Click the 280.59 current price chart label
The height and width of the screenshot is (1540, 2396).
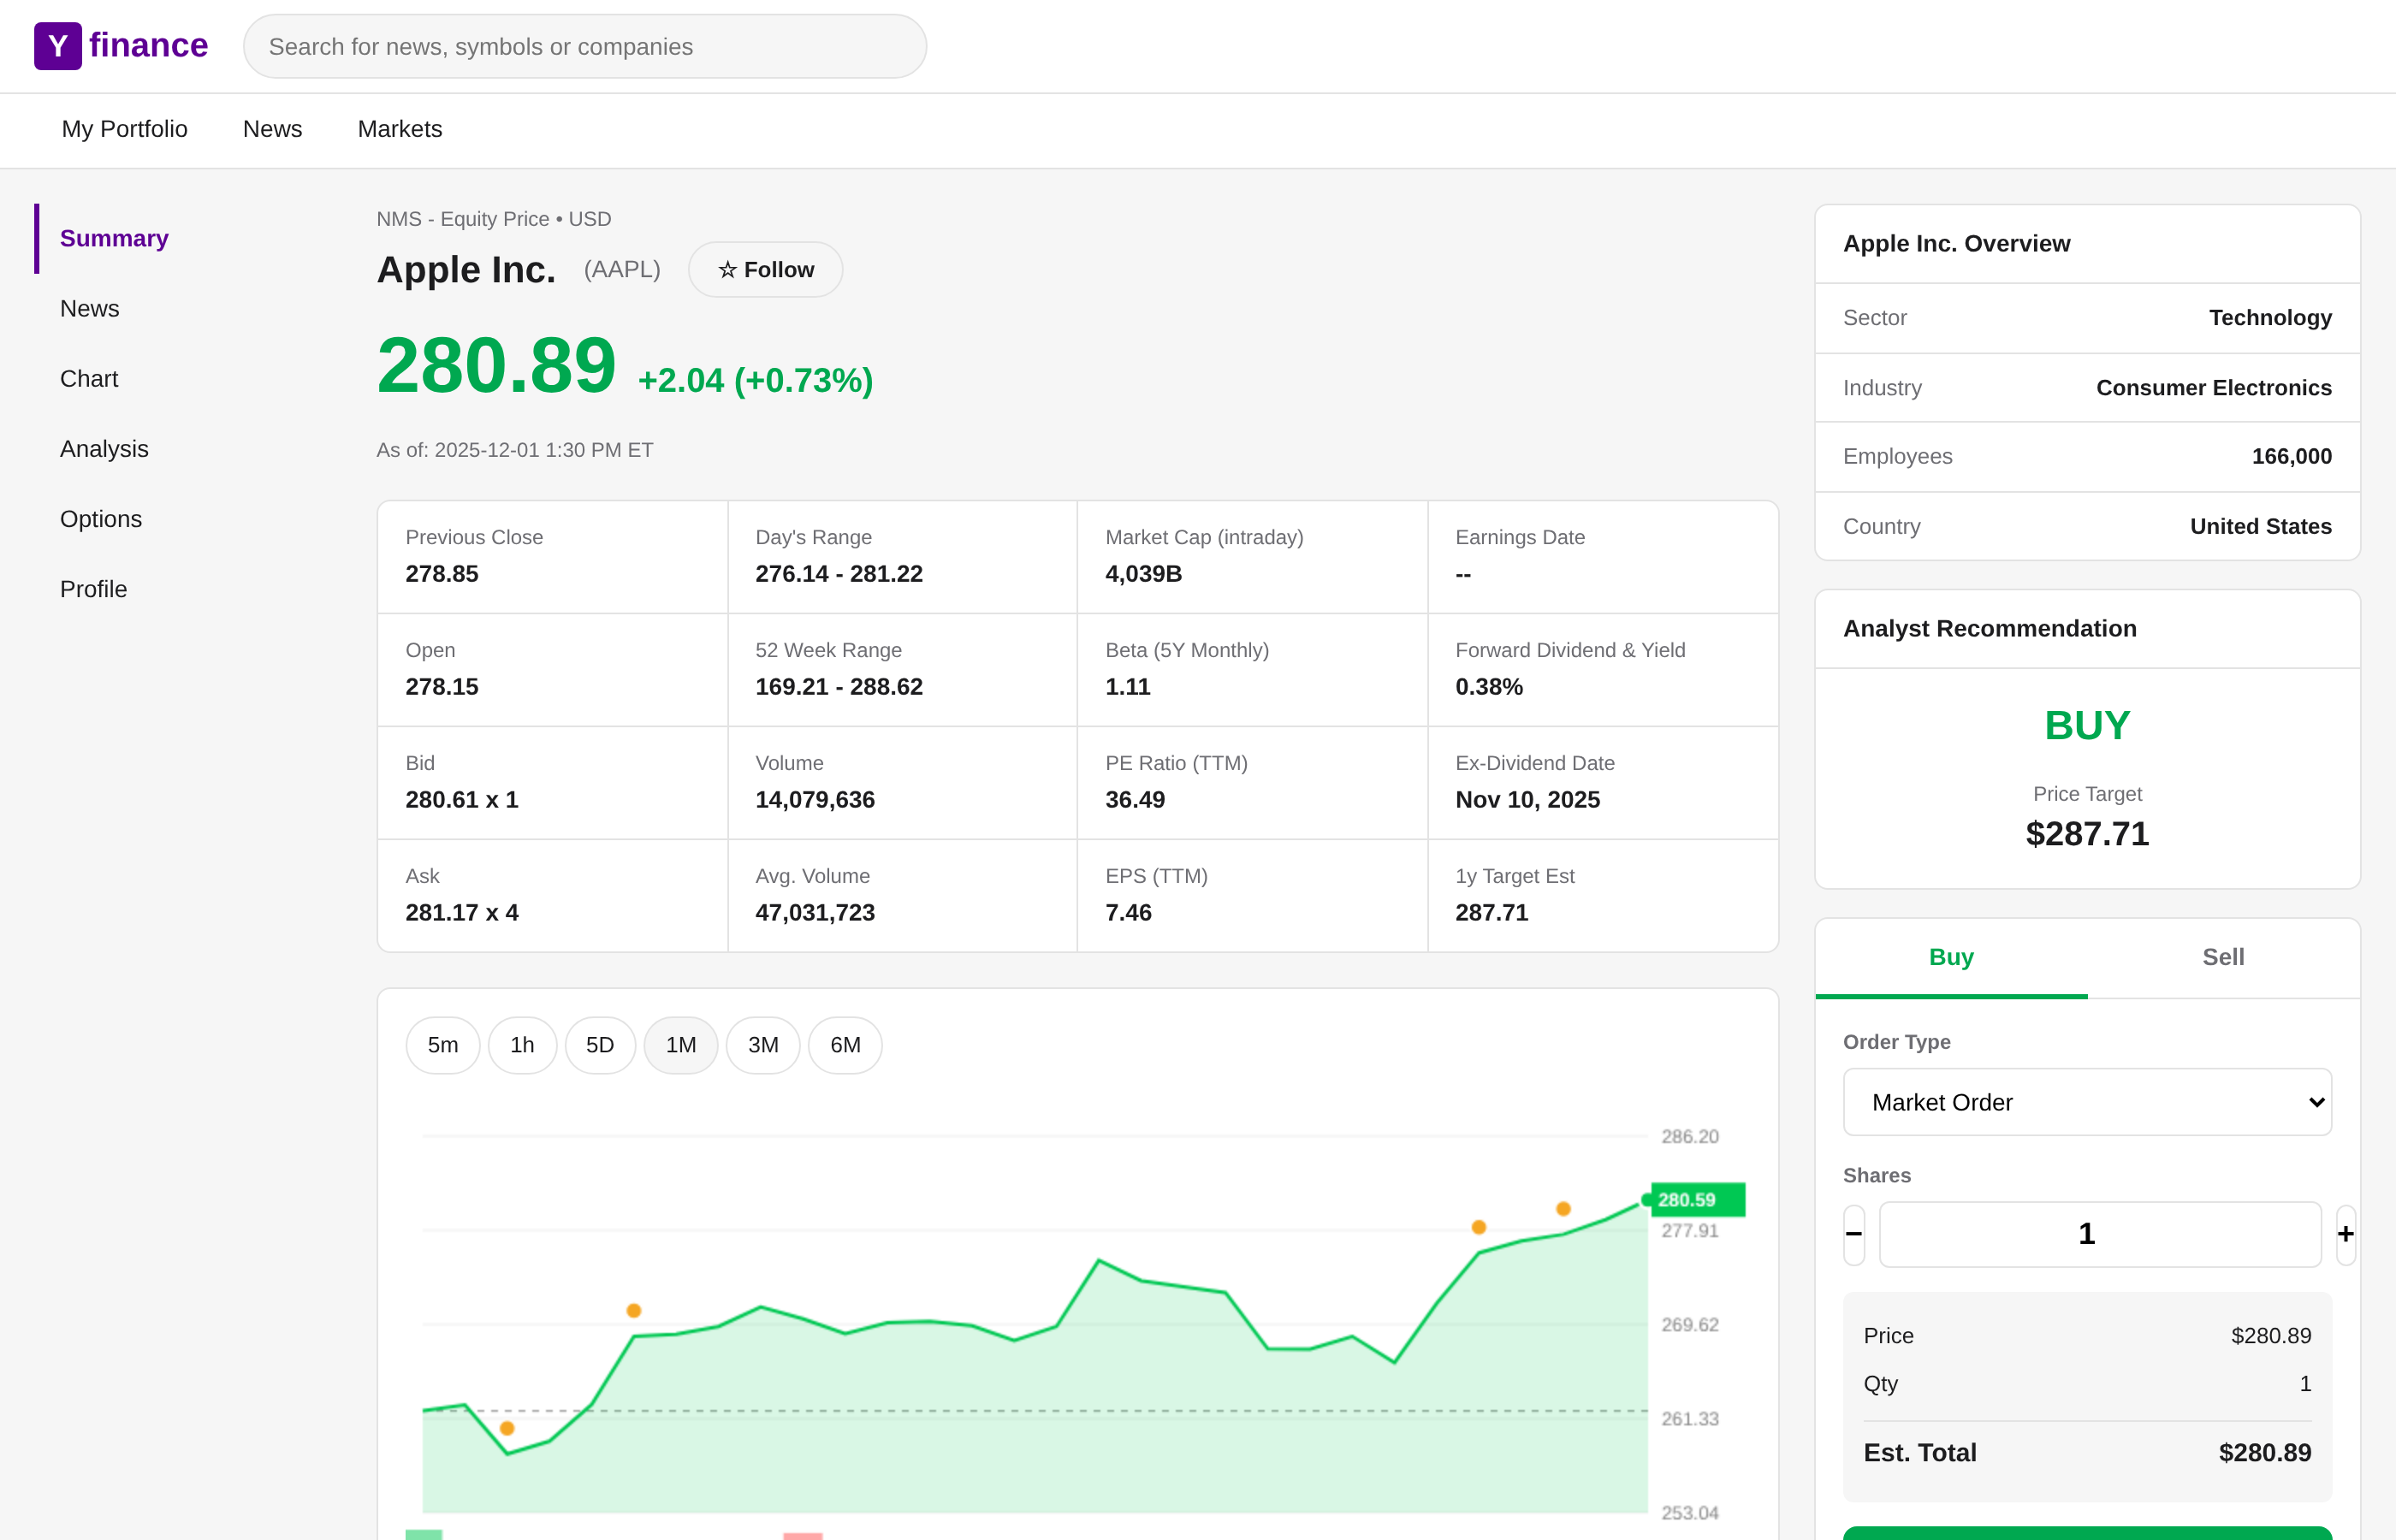(1697, 1199)
